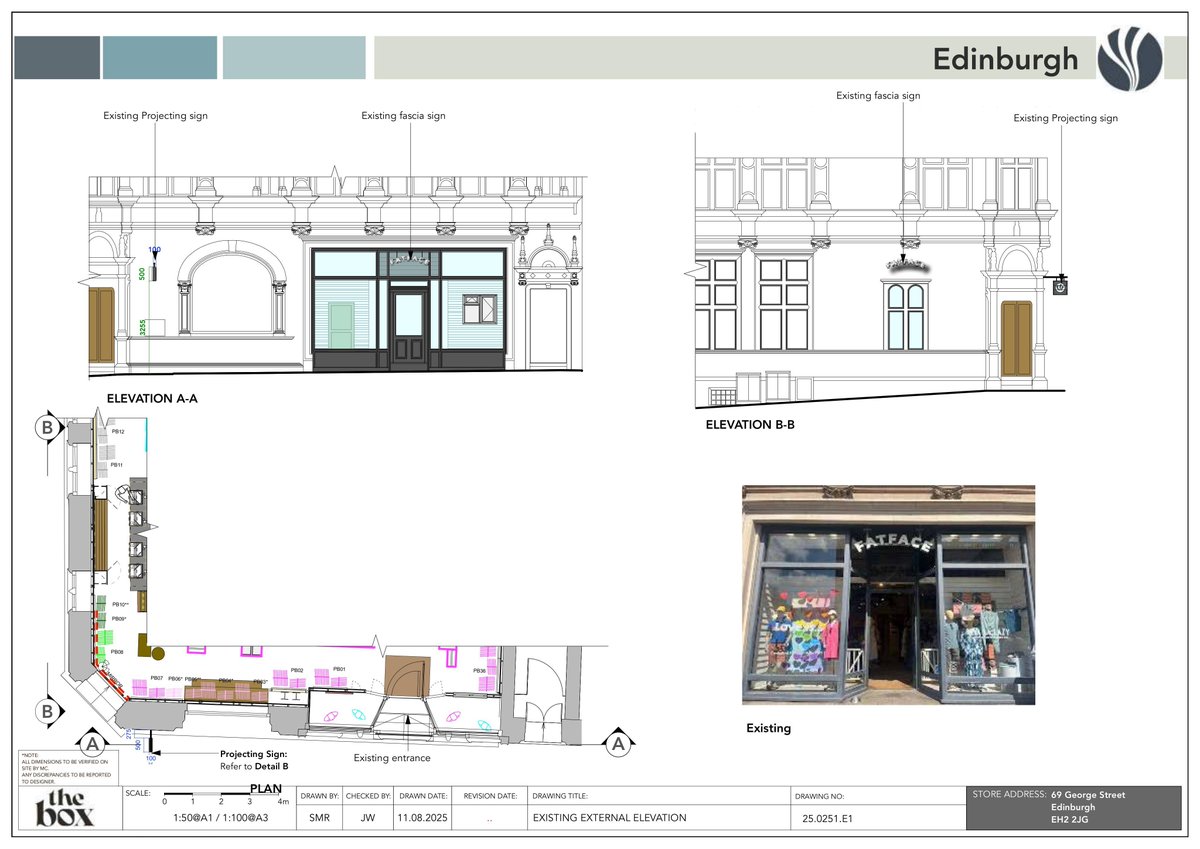
Task: Select the A section marker past the entrance
Action: pos(618,744)
